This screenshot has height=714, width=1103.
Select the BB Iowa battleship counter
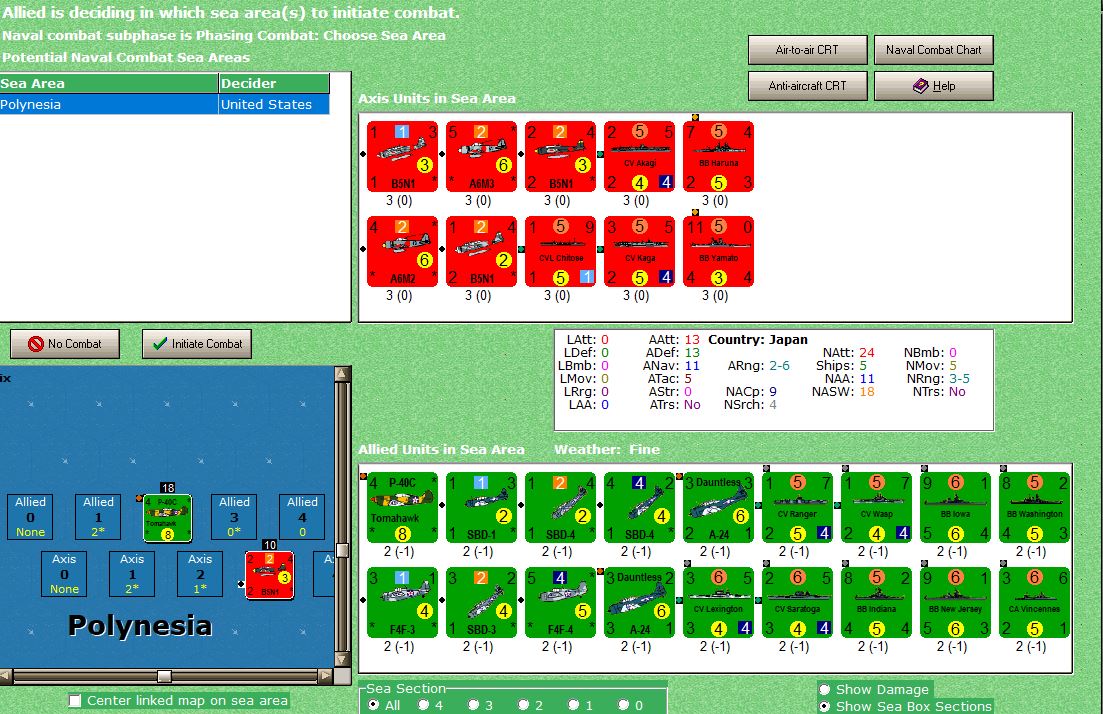955,507
